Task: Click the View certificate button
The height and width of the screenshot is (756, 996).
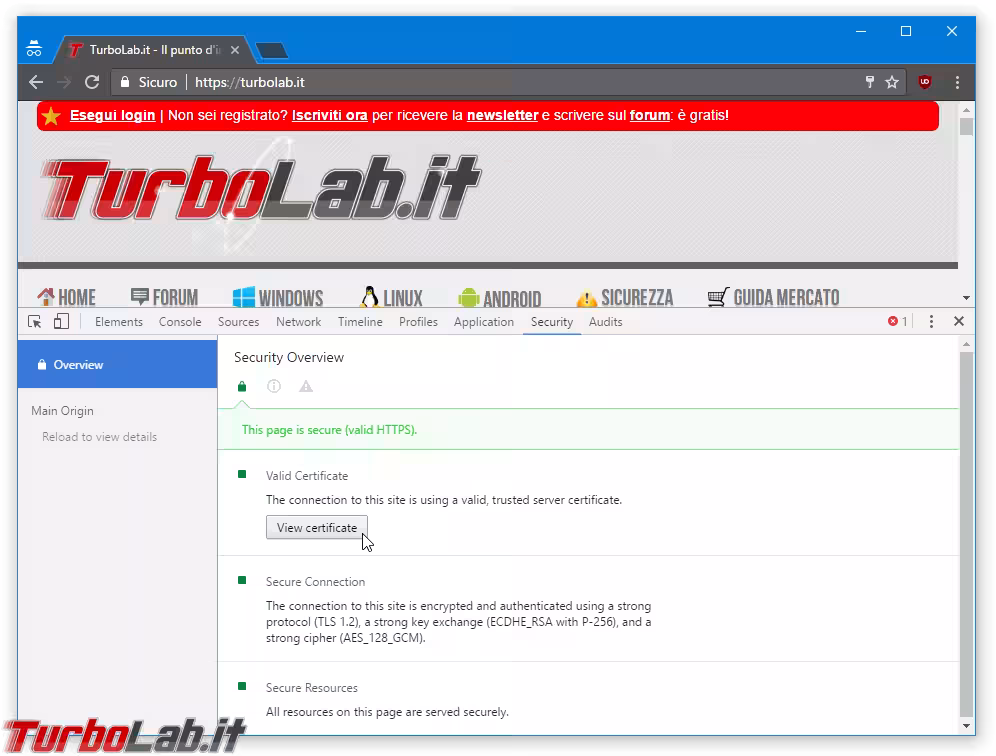Action: 317,528
